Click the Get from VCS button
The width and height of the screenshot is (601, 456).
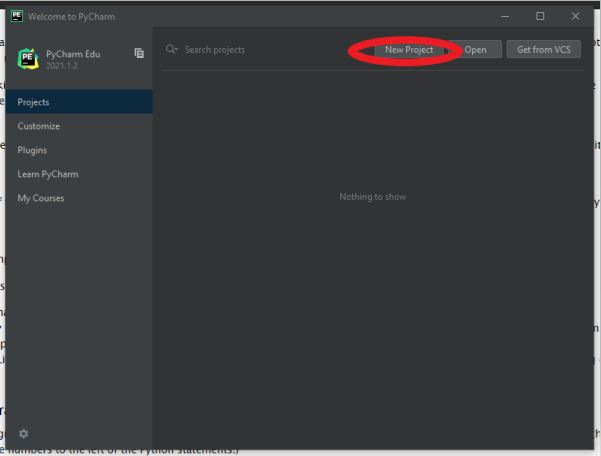[x=544, y=49]
